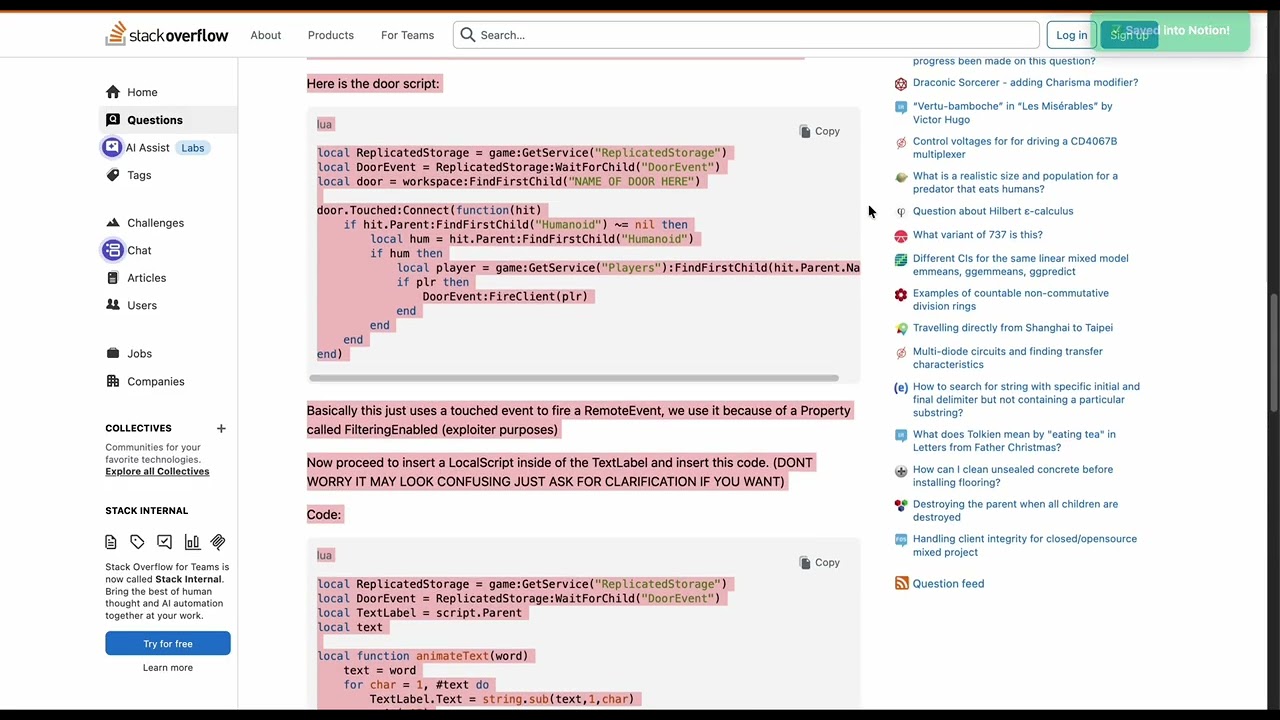Click the page vertical scrollbar
Viewport: 1280px width, 720px height.
click(x=1274, y=352)
